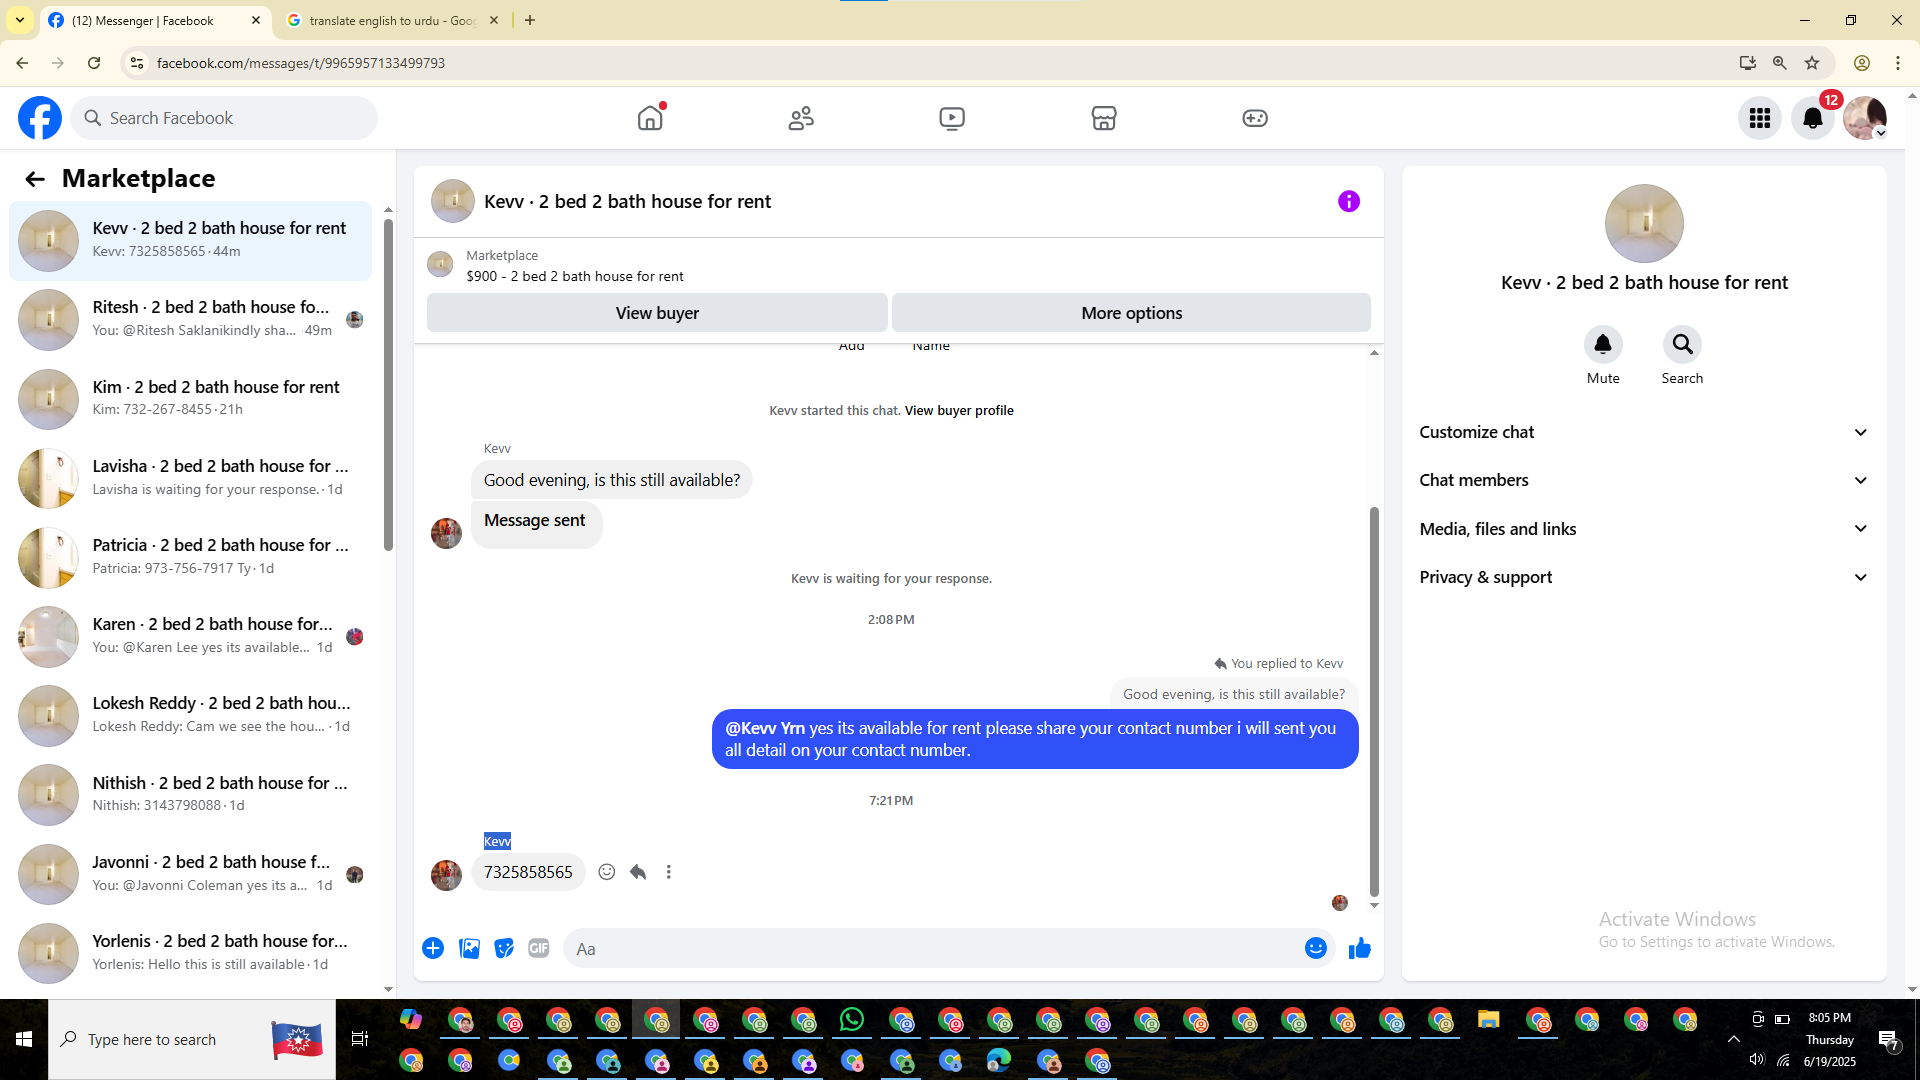Switch to the Messenger Facebook browser tab

point(155,20)
